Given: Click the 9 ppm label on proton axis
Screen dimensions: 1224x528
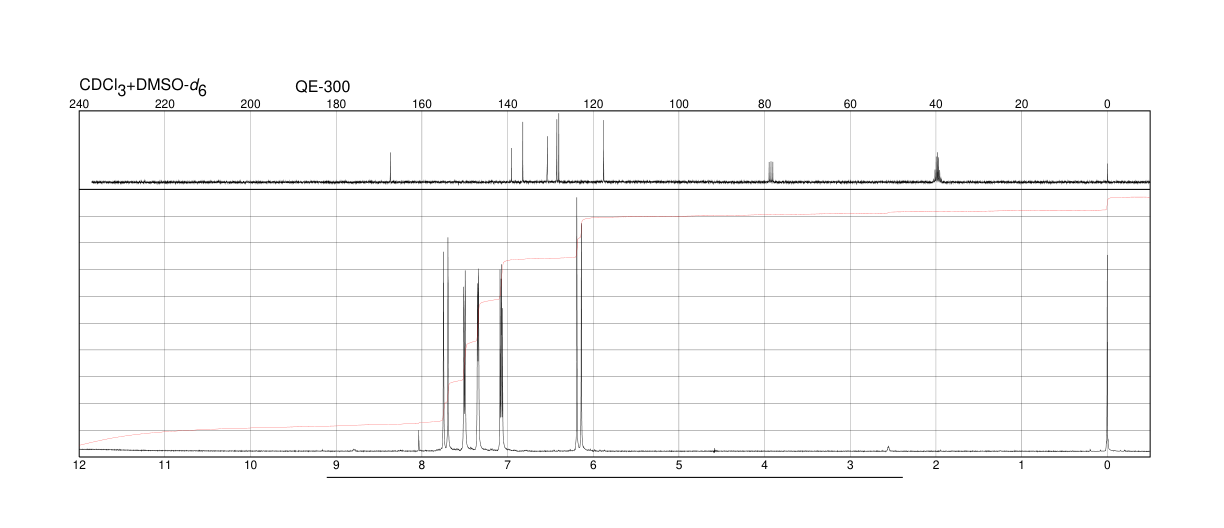Looking at the screenshot, I should (x=336, y=466).
